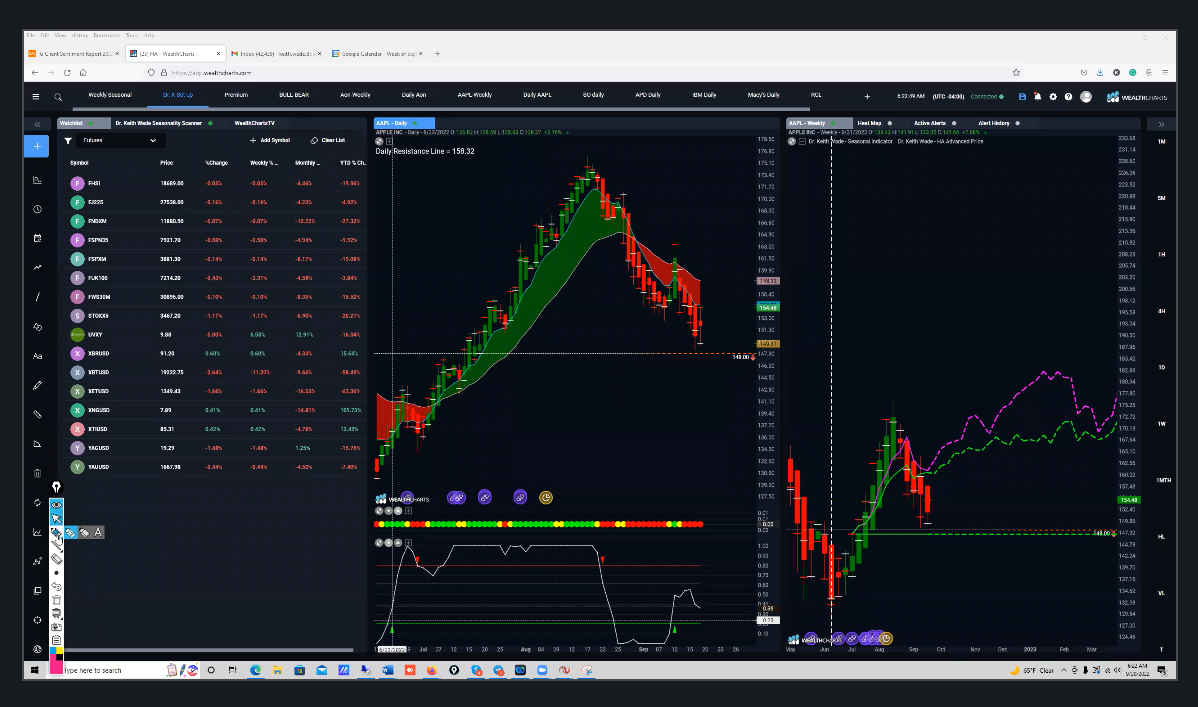Toggle the green indicator on Watchlist tab
This screenshot has height=707, width=1198.
click(x=90, y=123)
